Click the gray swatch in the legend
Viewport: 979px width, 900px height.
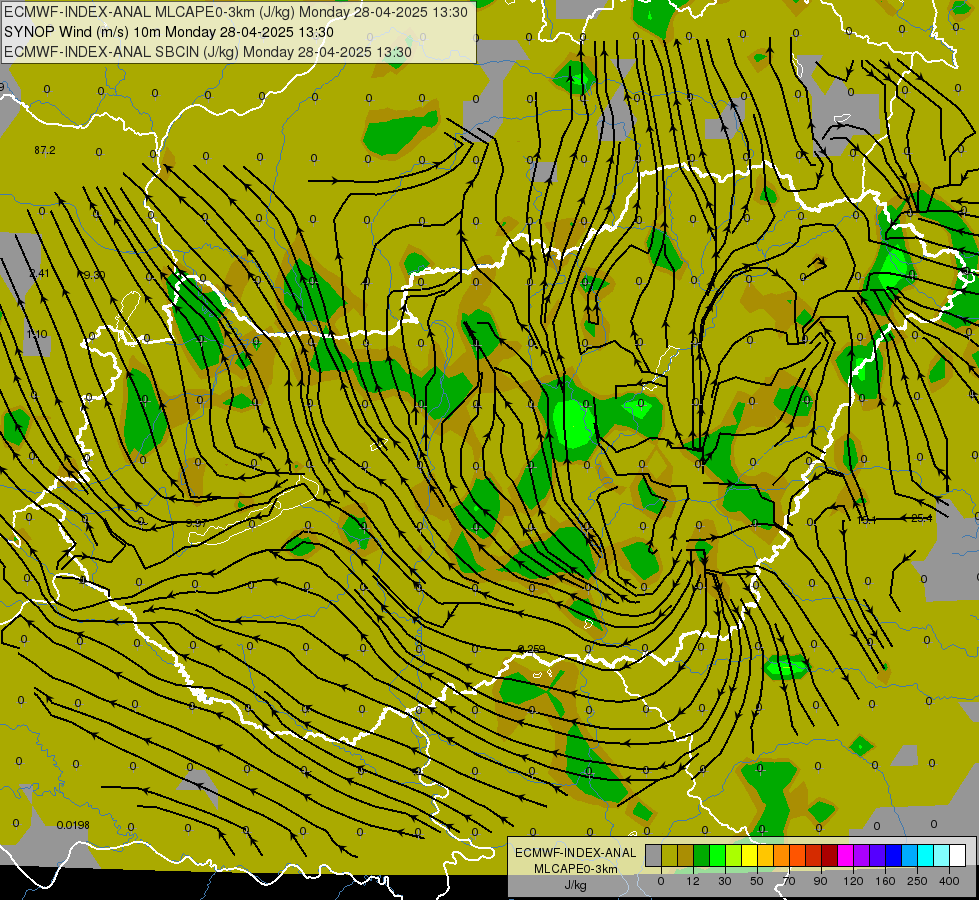(654, 856)
